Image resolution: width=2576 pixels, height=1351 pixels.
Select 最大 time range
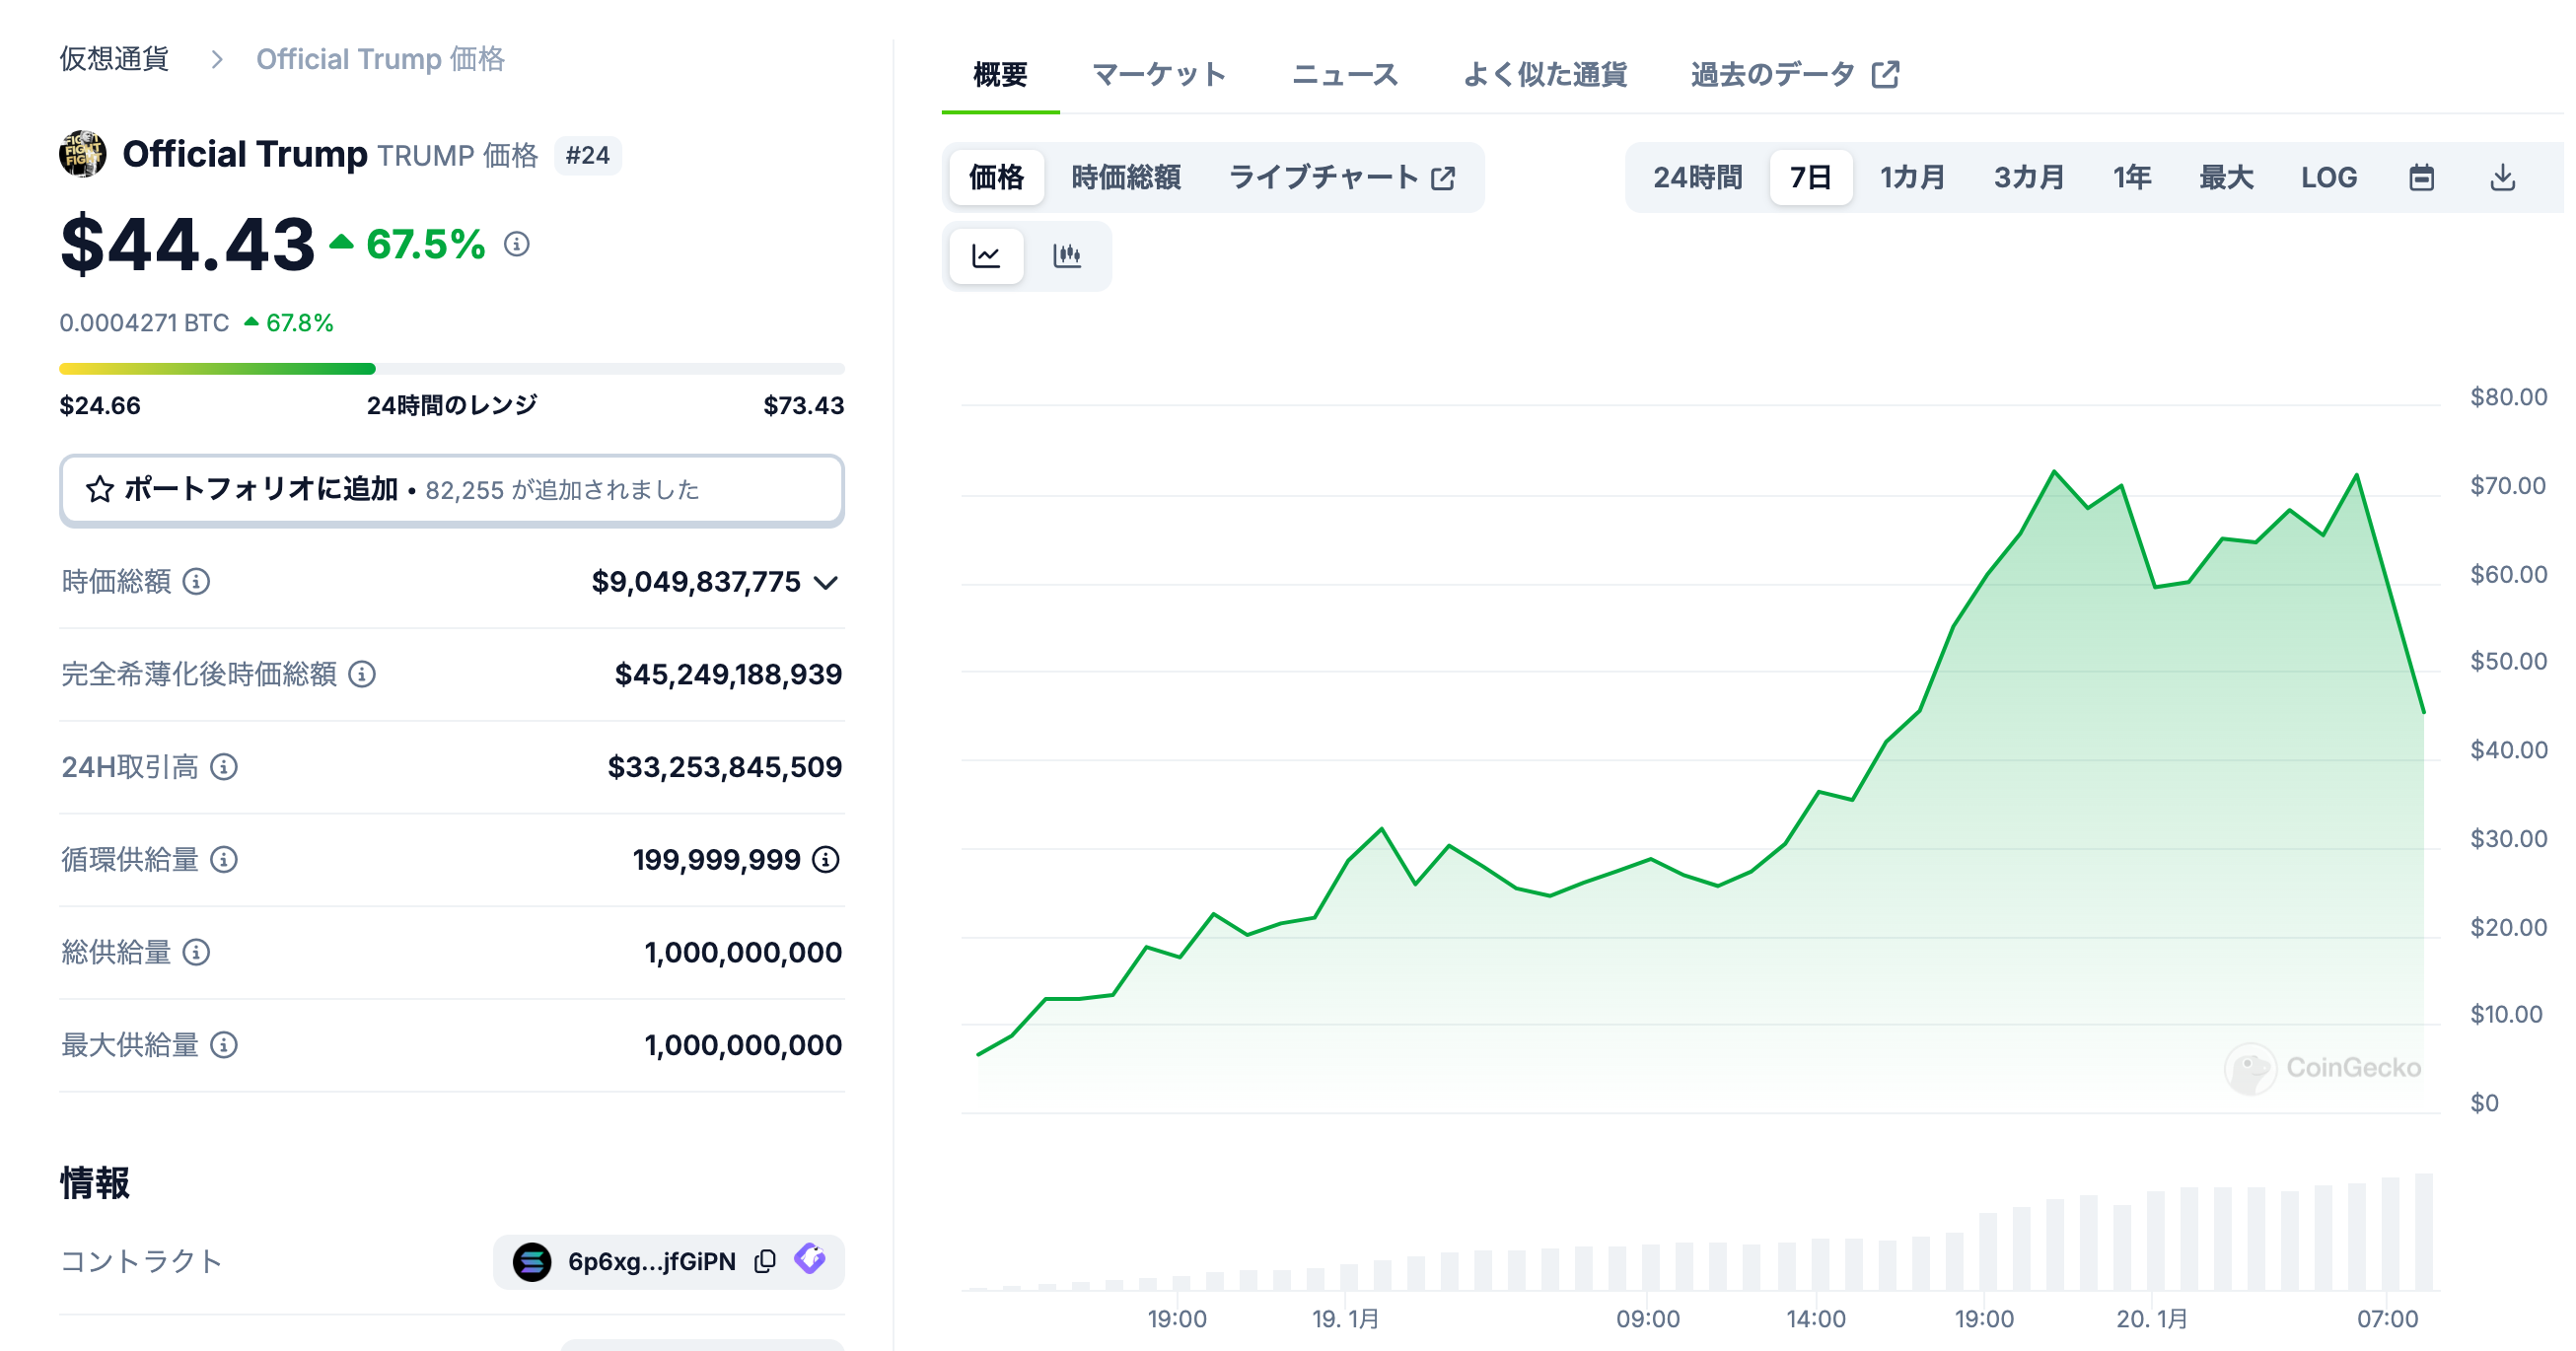[2226, 178]
